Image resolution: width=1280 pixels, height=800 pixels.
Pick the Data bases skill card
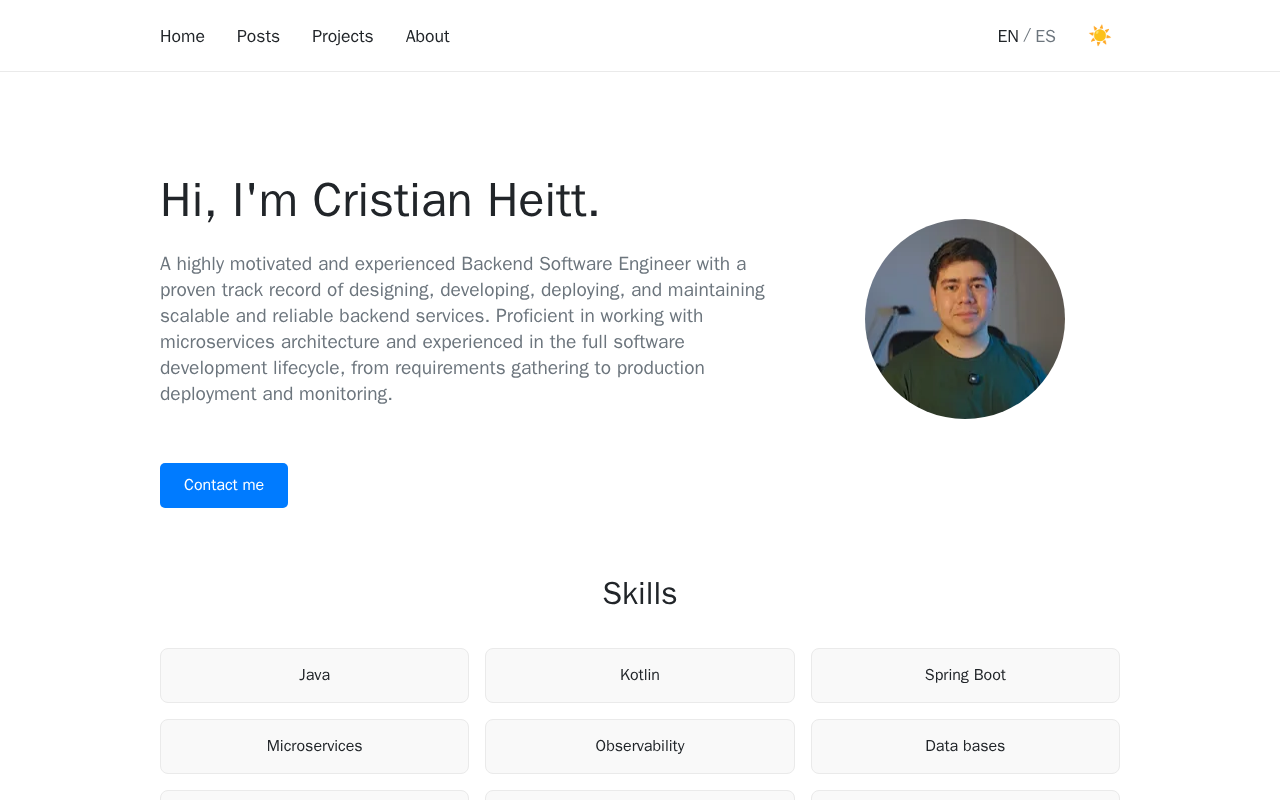965,746
